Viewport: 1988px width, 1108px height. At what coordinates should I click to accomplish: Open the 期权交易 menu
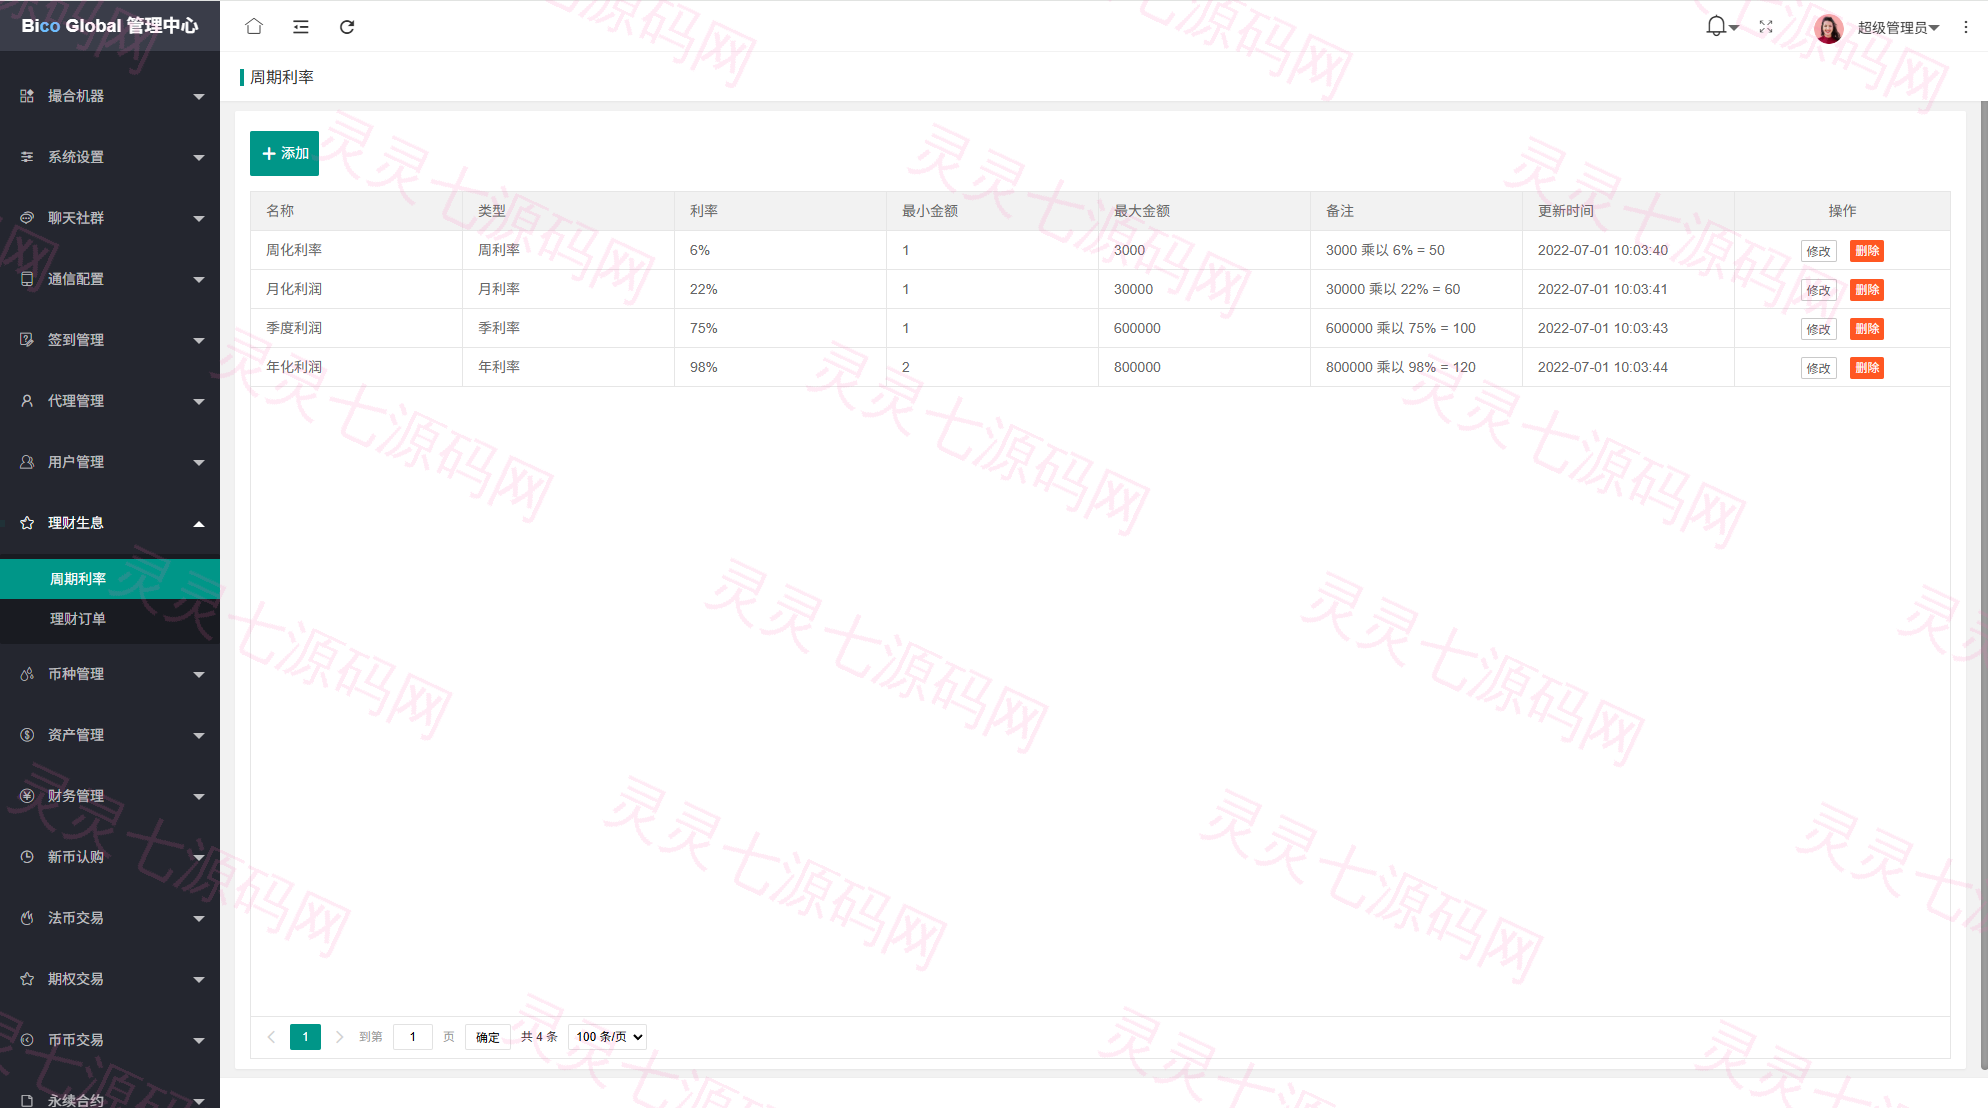(x=110, y=979)
